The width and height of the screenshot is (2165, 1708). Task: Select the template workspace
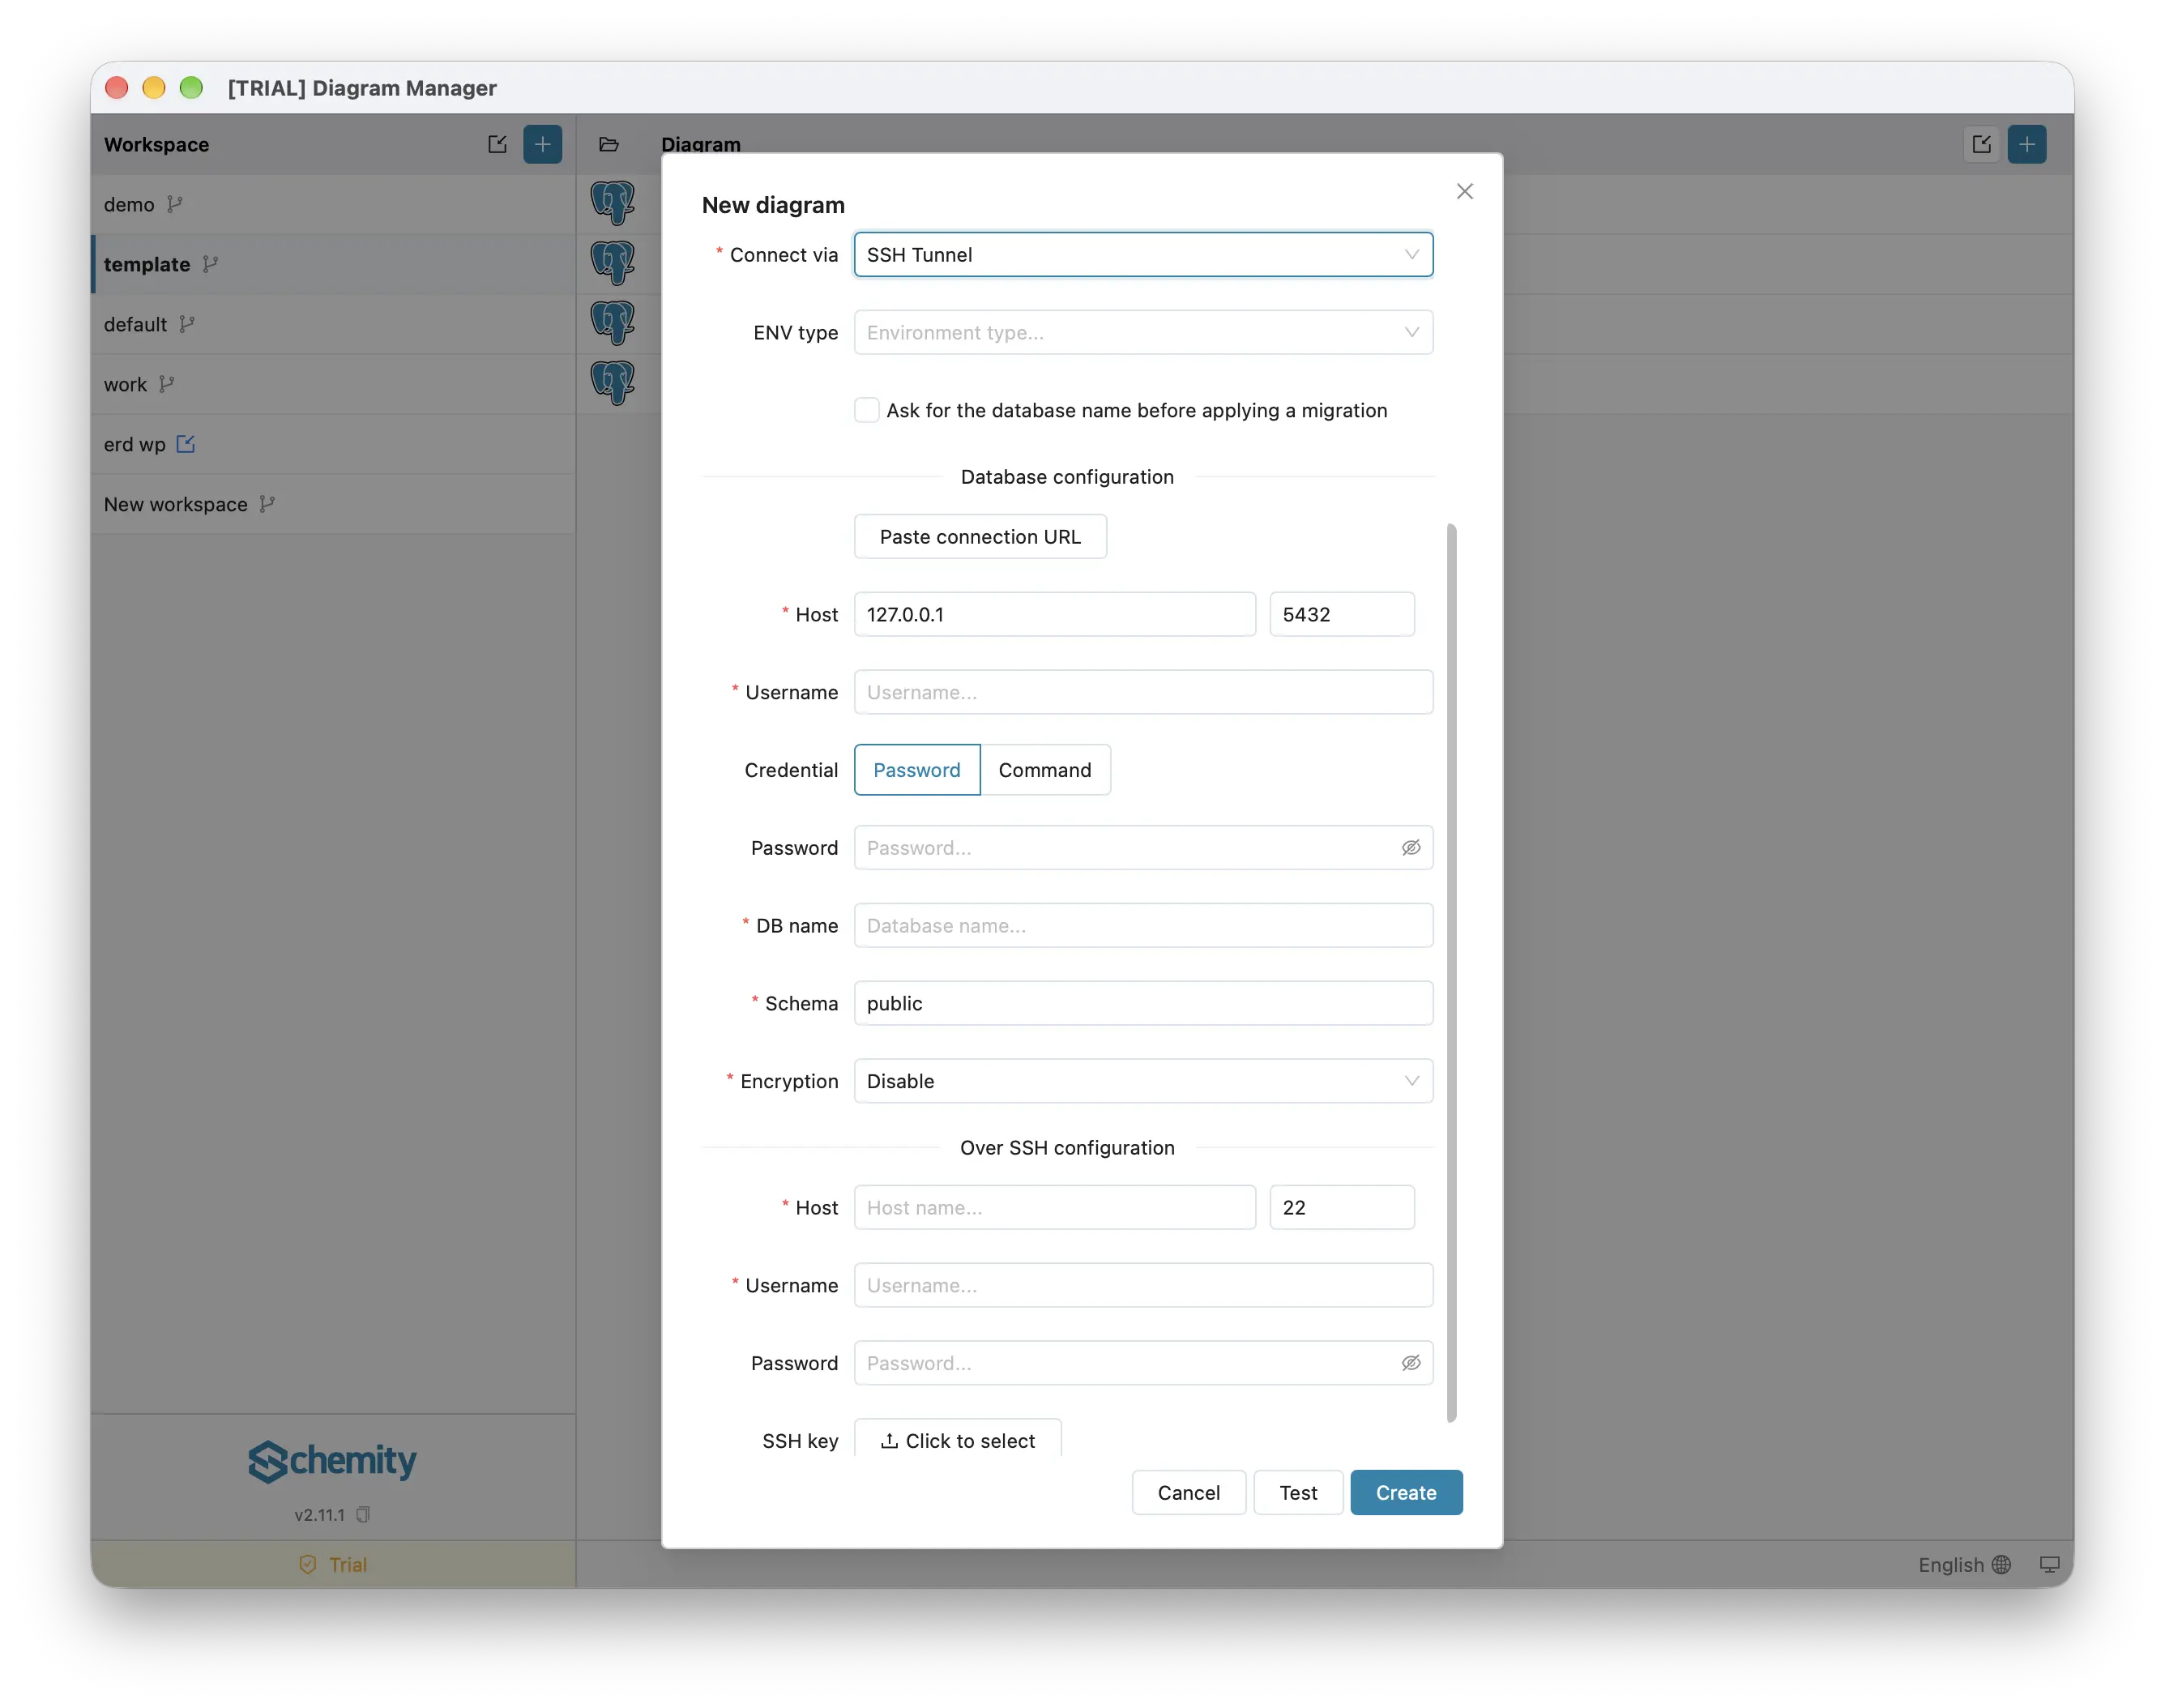pos(333,264)
